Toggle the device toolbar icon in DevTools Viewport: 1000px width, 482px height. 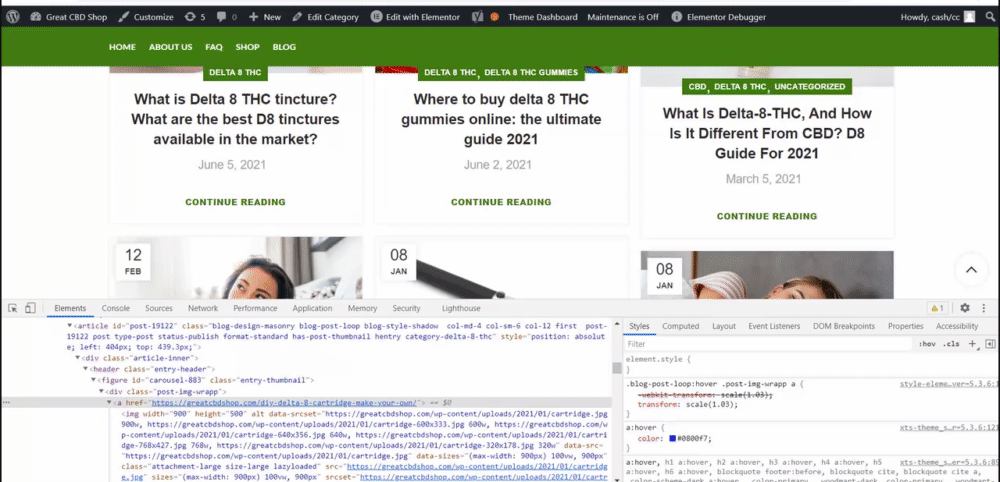tap(30, 308)
